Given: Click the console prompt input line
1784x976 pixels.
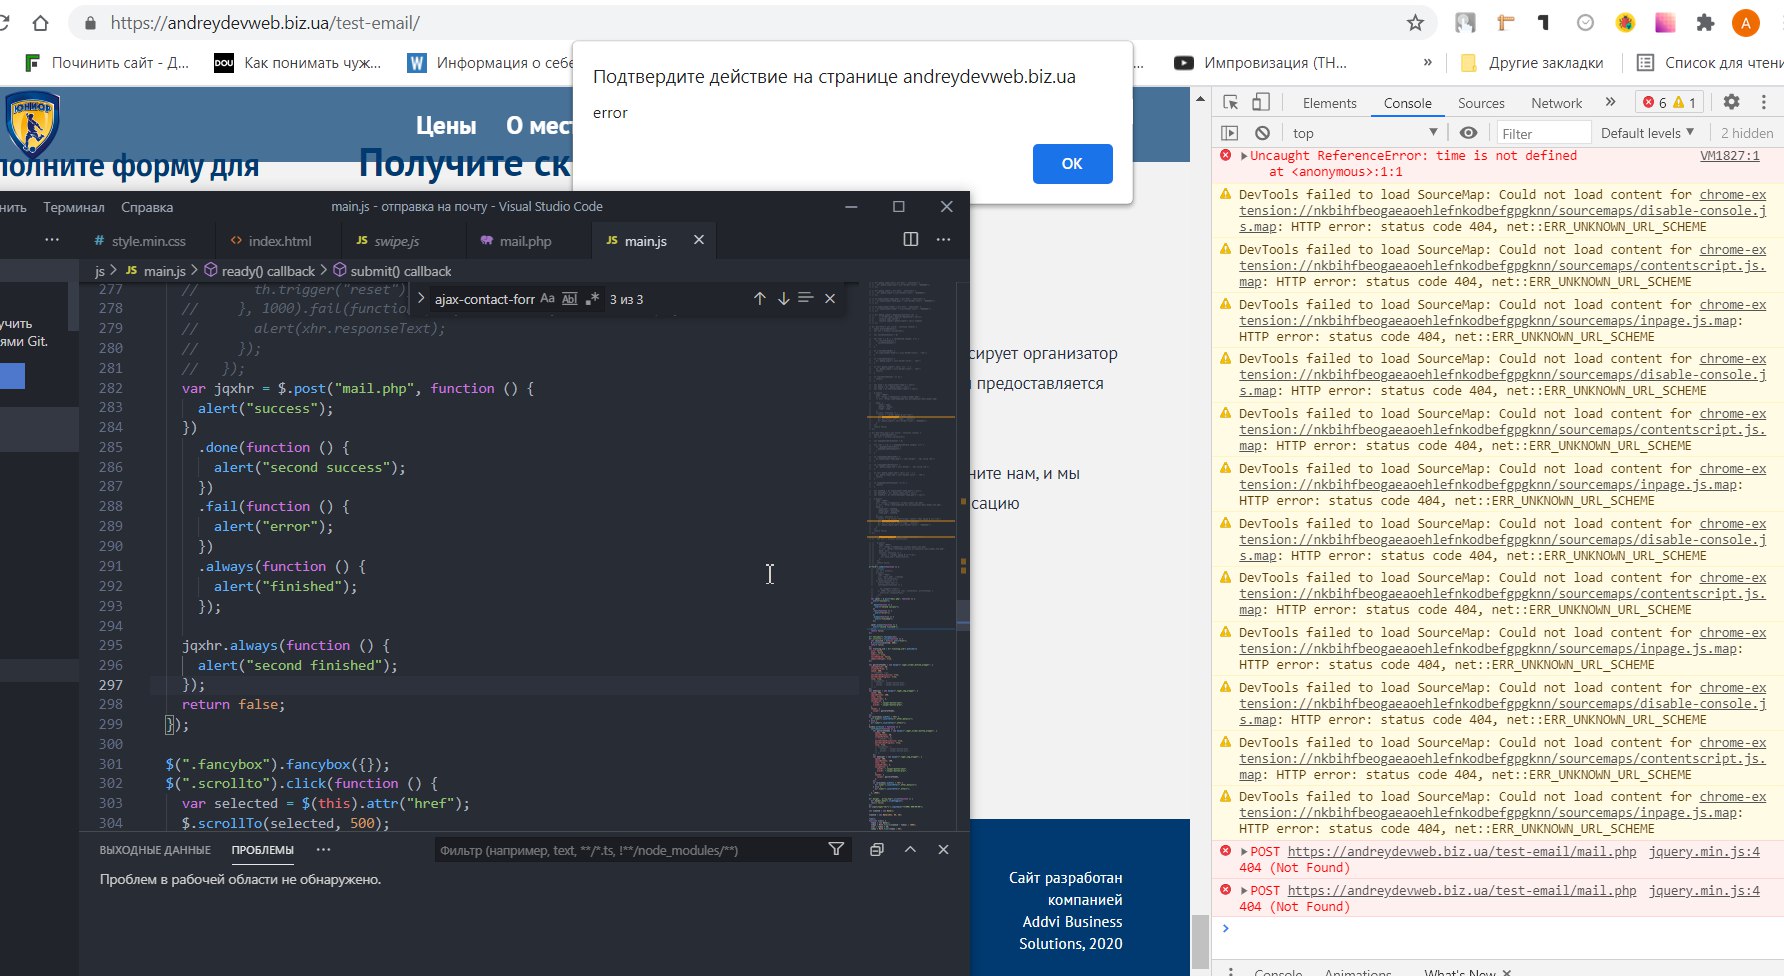Looking at the screenshot, I should click(1500, 929).
